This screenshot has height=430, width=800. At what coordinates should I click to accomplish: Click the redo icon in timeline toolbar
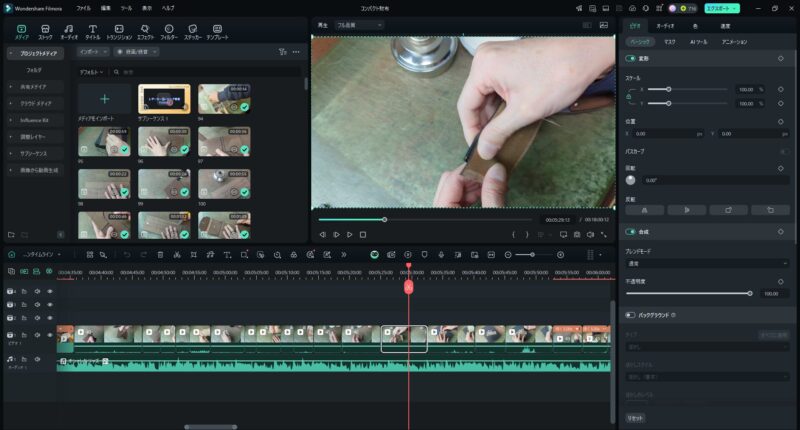point(143,255)
